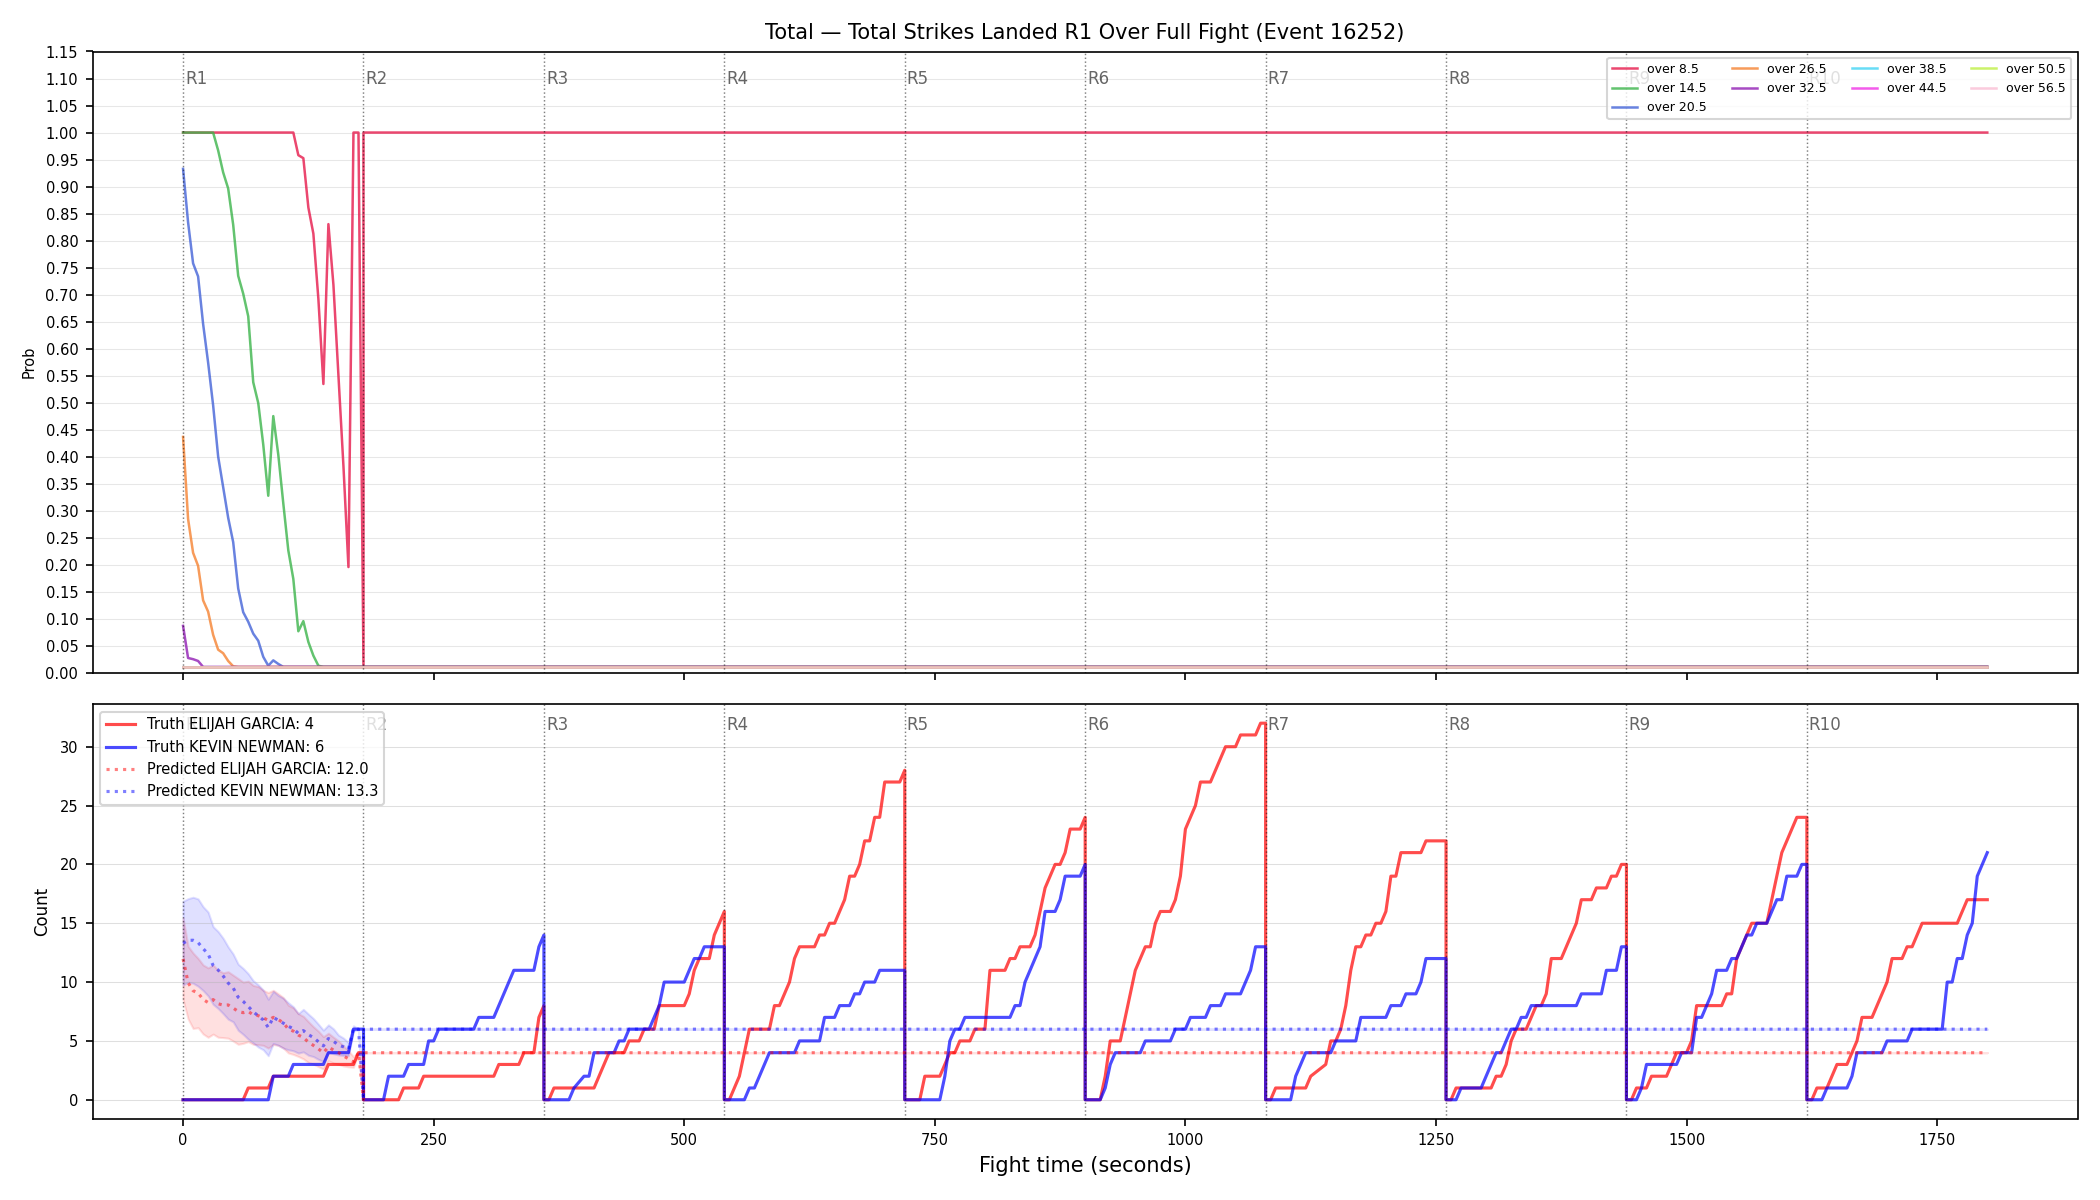Click the 'Truth ELIJAH GARCIA: 4' legend entry
The height and width of the screenshot is (1200, 2100).
(209, 724)
